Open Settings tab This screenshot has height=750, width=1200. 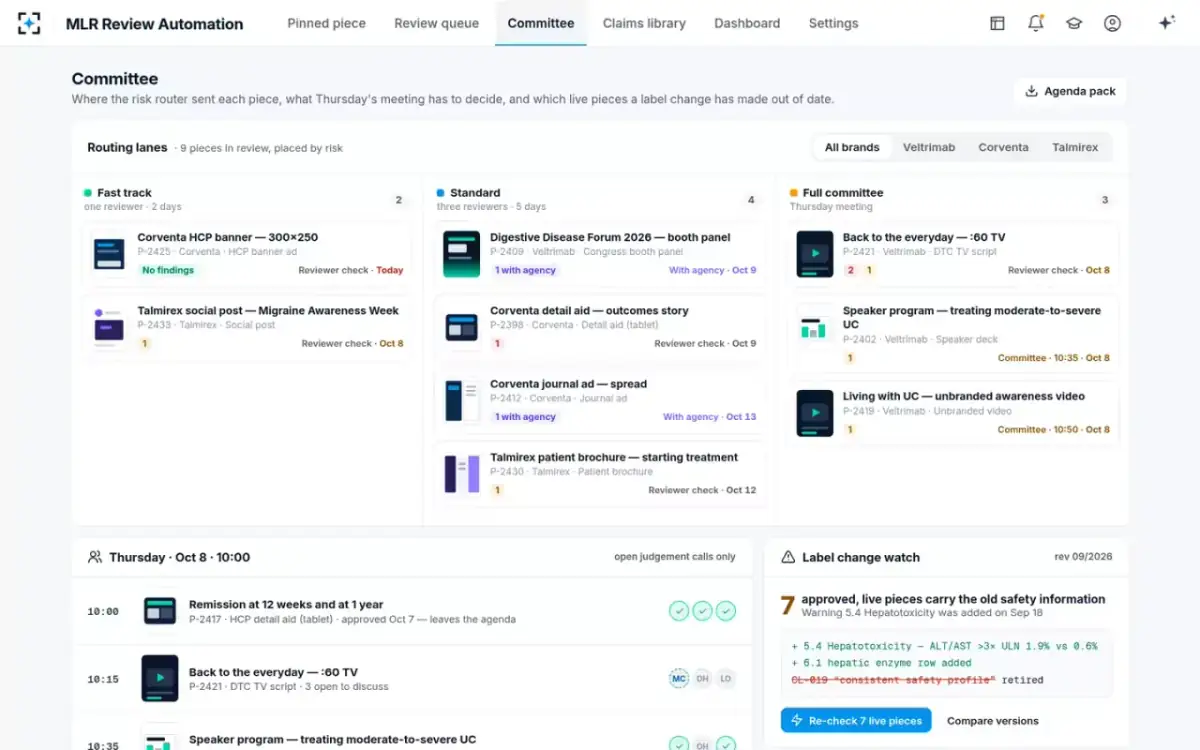click(x=833, y=23)
